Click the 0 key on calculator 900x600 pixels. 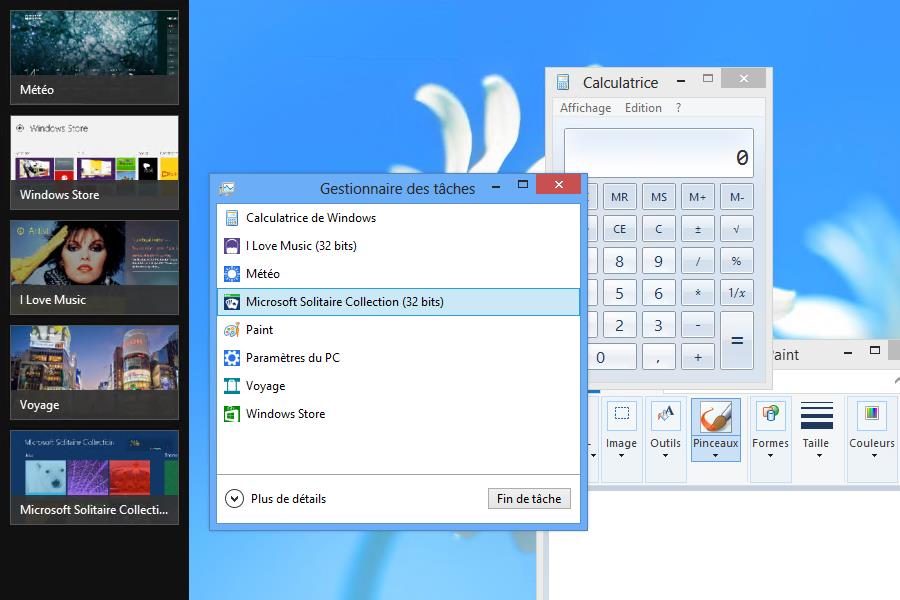(x=612, y=357)
